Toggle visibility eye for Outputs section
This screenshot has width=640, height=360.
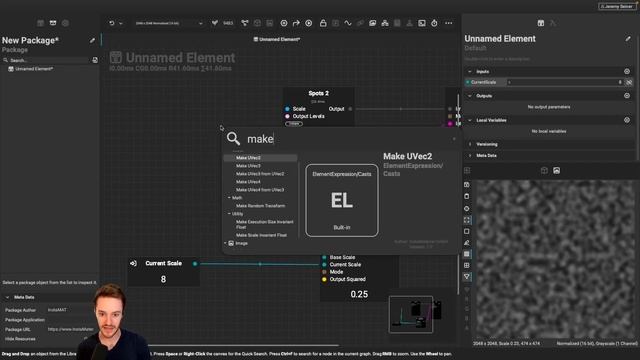[627, 96]
